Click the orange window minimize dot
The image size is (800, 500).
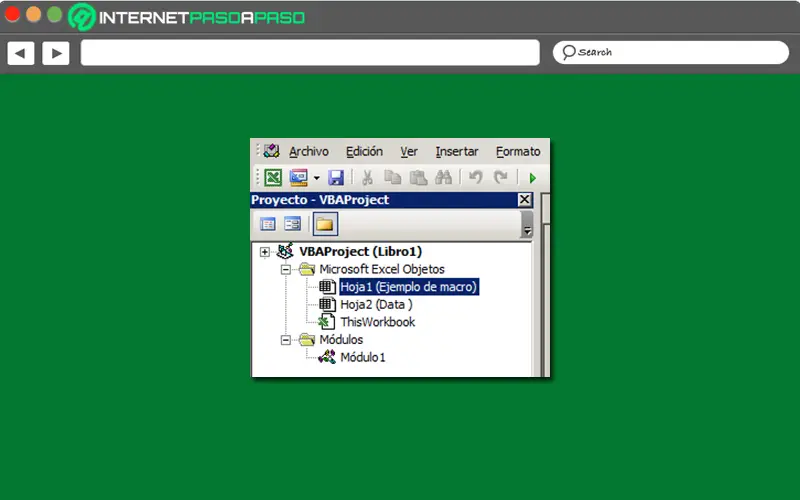coord(34,14)
